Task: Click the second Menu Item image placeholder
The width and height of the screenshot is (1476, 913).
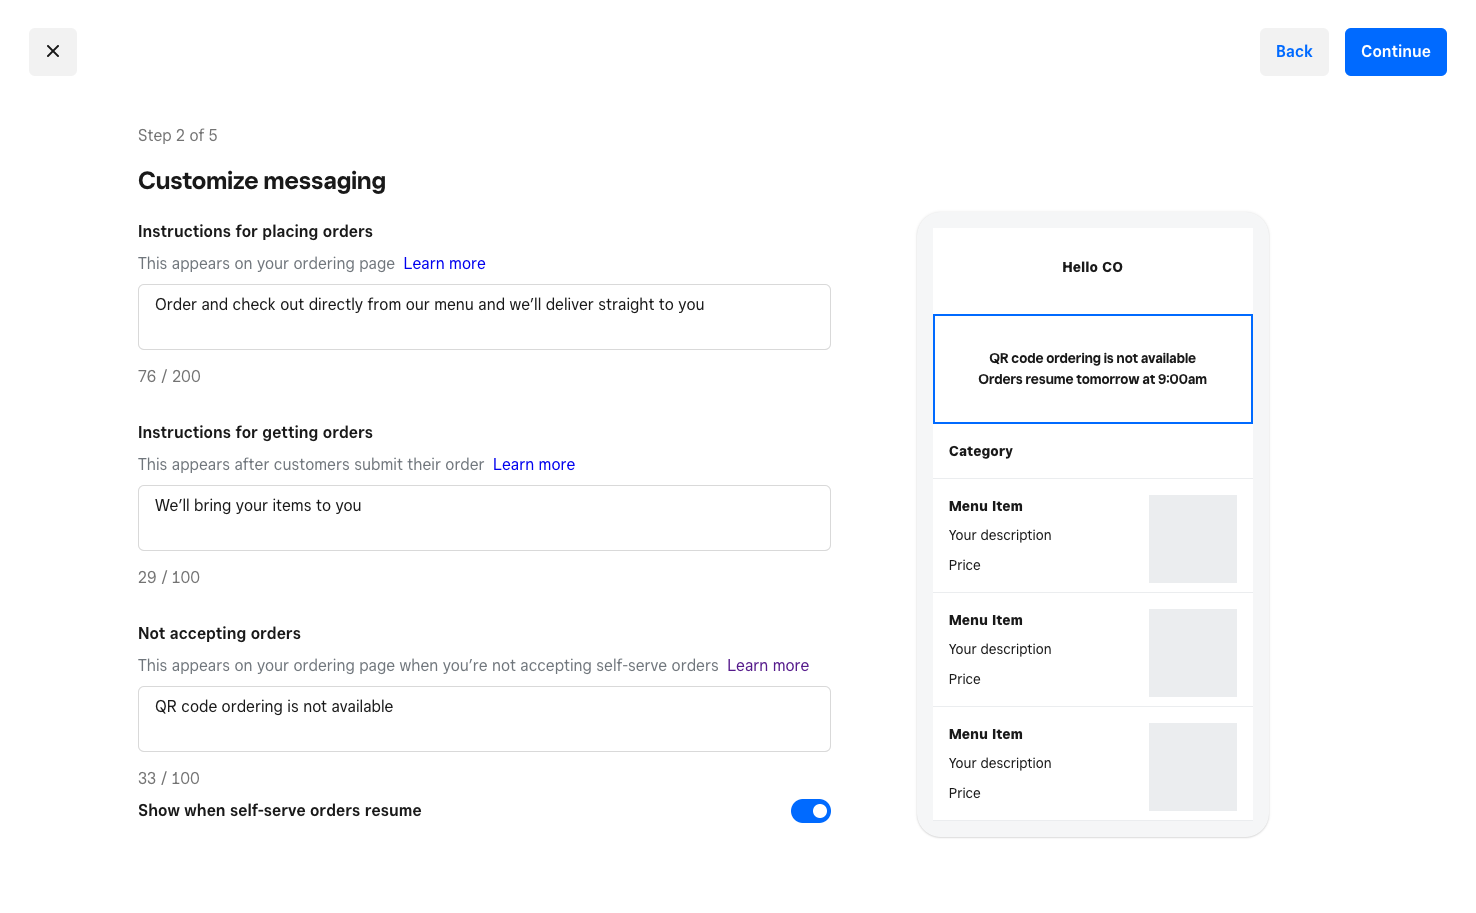Action: pos(1193,652)
